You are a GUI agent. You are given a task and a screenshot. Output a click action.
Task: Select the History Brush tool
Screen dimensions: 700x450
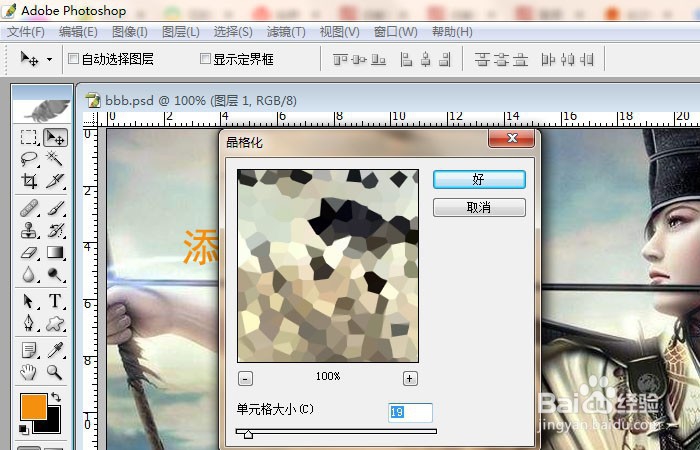(x=55, y=230)
